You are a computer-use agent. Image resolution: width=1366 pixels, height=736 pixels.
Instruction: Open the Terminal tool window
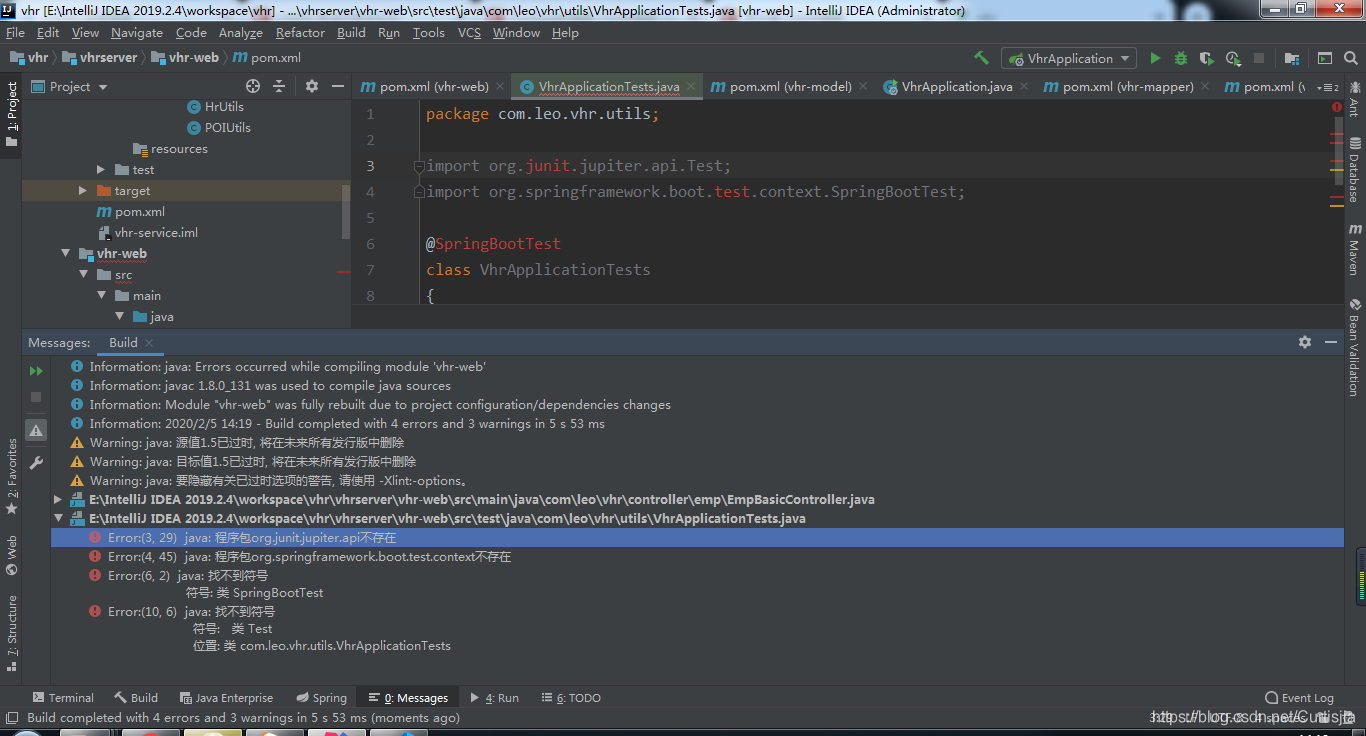[x=62, y=698]
